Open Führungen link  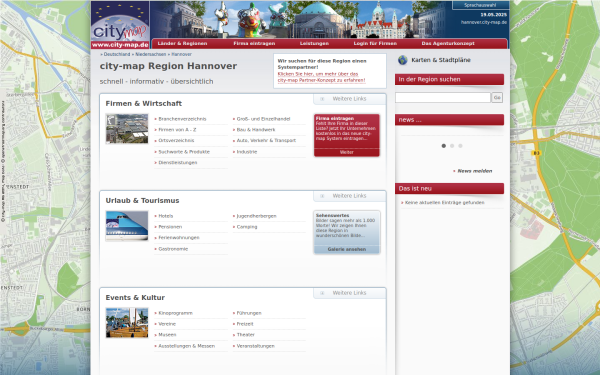[249, 313]
